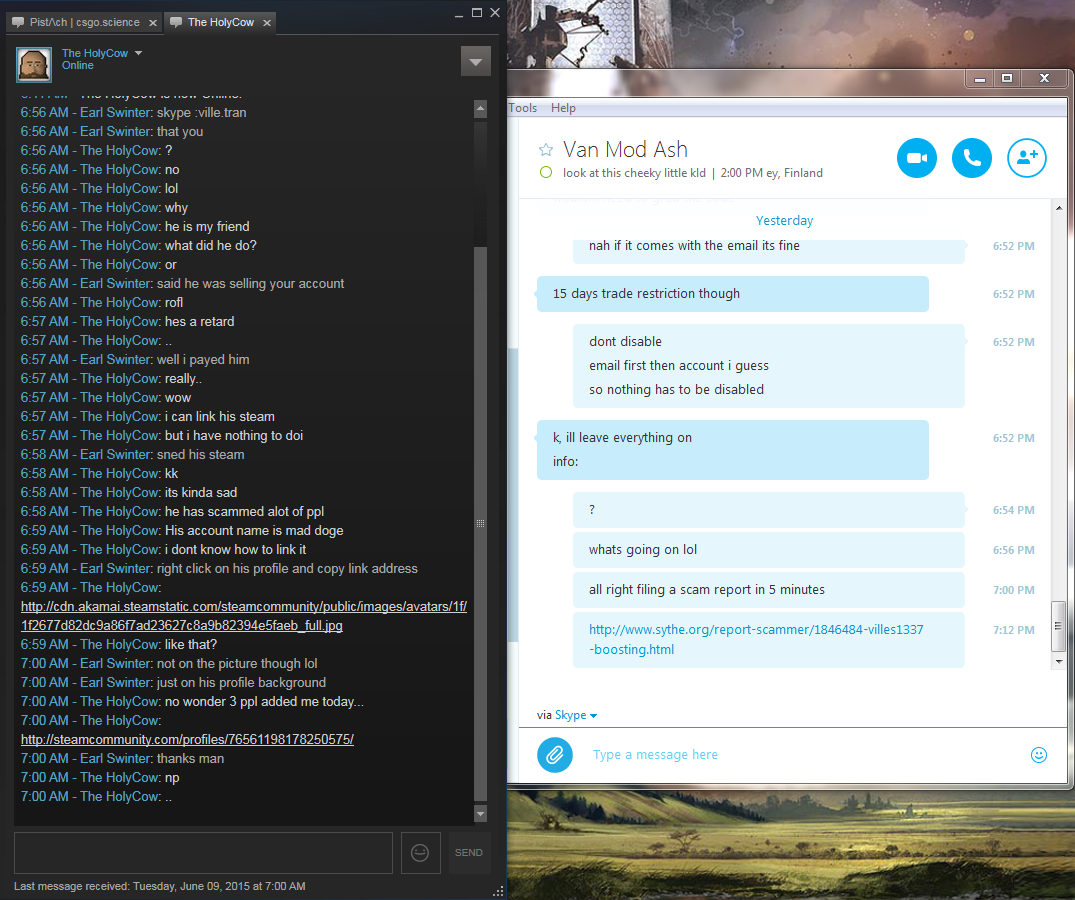Screen dimensions: 1075x900
Task: Minimize the Steam chat window
Action: coord(459,13)
